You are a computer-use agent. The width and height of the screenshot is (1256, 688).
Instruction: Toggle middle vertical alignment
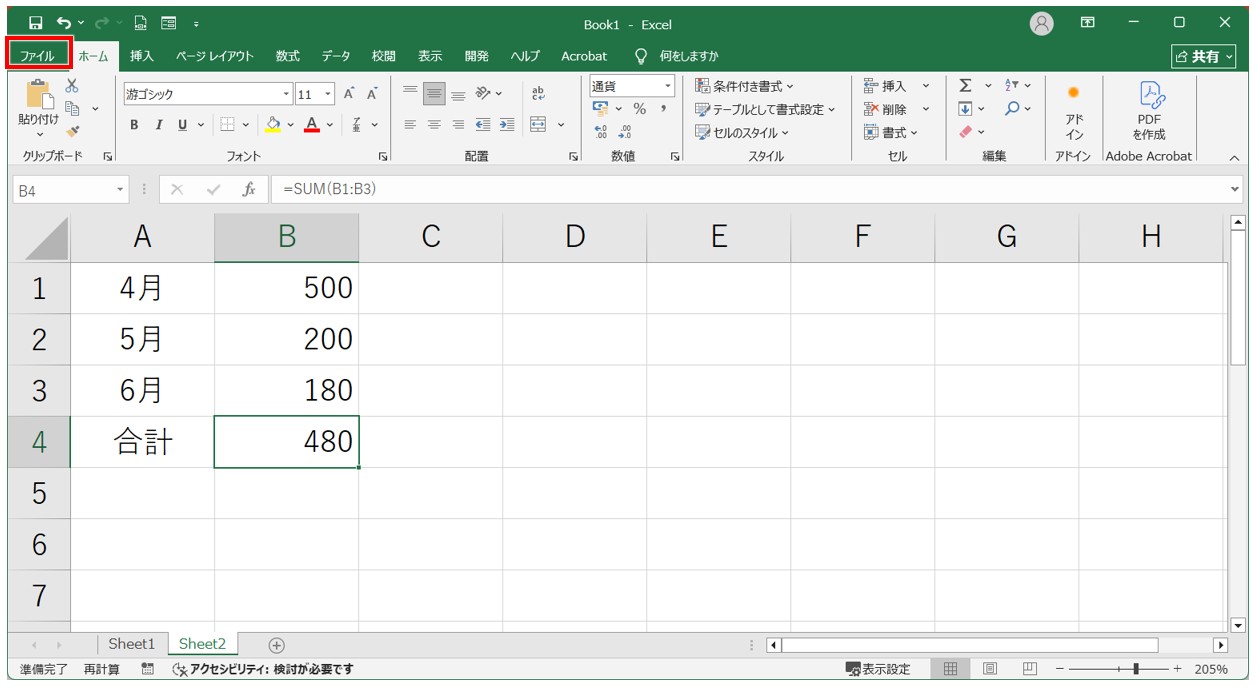click(x=434, y=94)
